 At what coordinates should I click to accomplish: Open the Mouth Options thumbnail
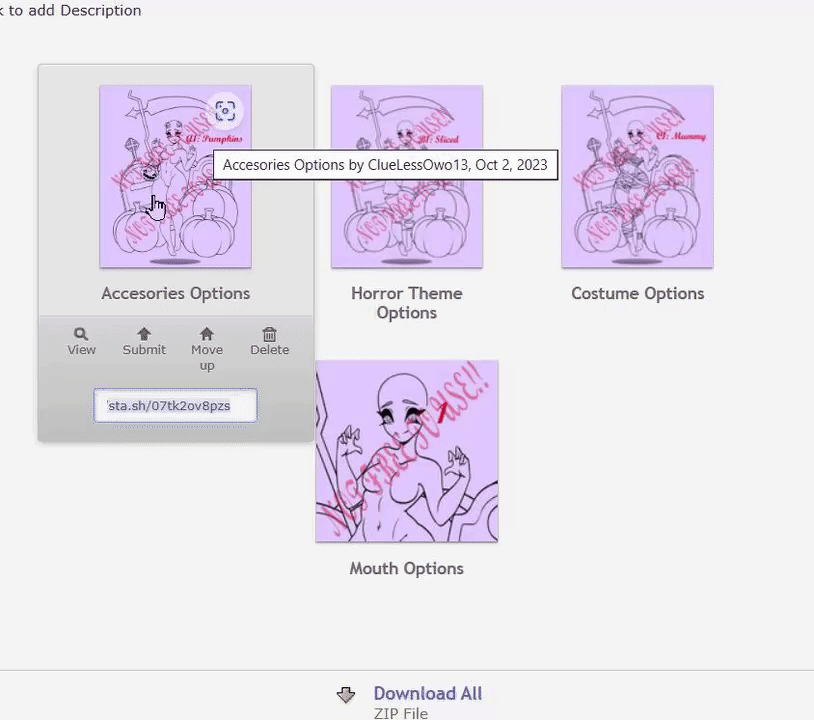pyautogui.click(x=407, y=451)
